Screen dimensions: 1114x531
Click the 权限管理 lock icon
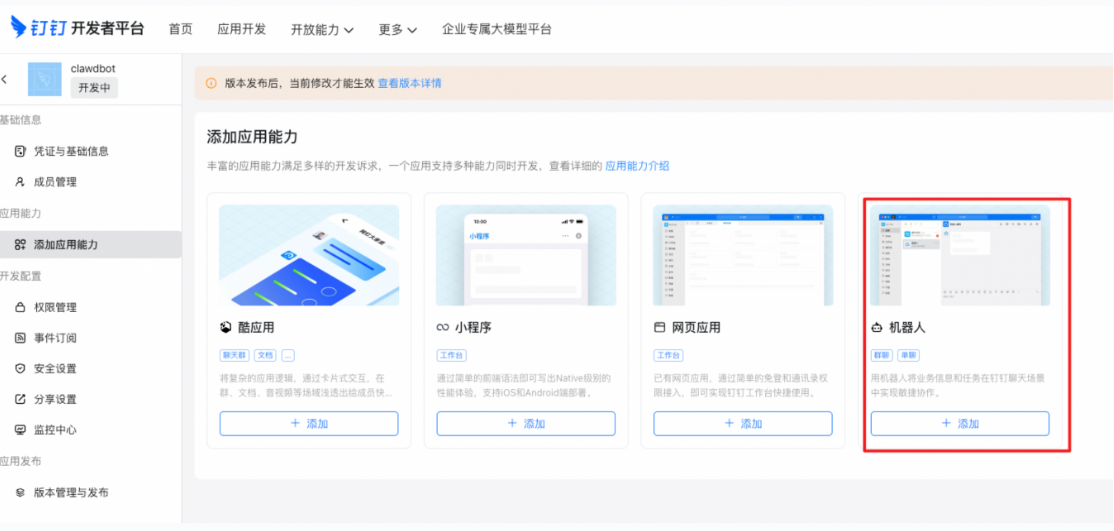click(x=20, y=307)
